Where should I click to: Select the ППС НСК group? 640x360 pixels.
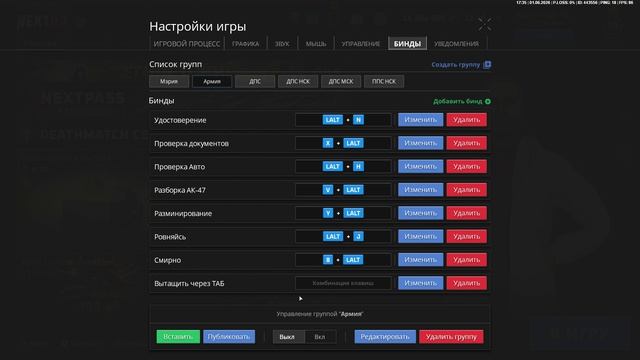(x=384, y=81)
